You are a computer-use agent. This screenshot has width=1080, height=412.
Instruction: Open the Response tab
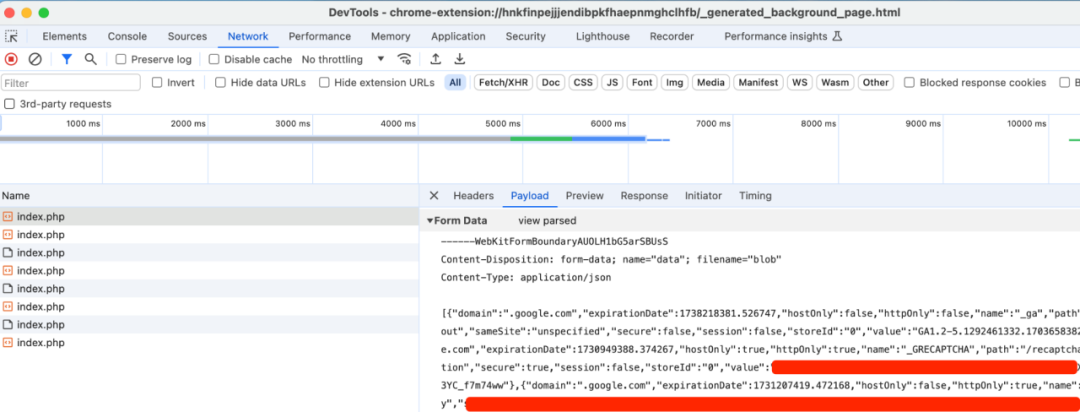644,196
